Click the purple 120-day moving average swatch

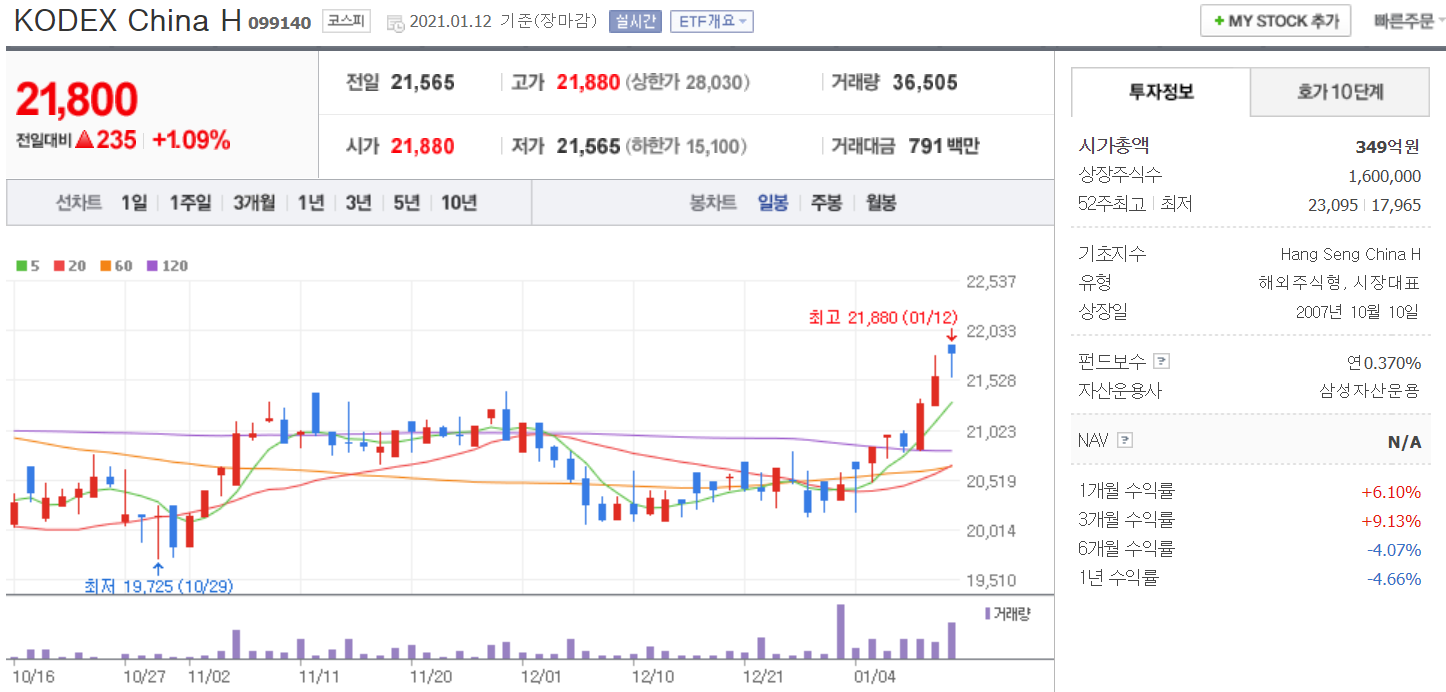(x=152, y=266)
